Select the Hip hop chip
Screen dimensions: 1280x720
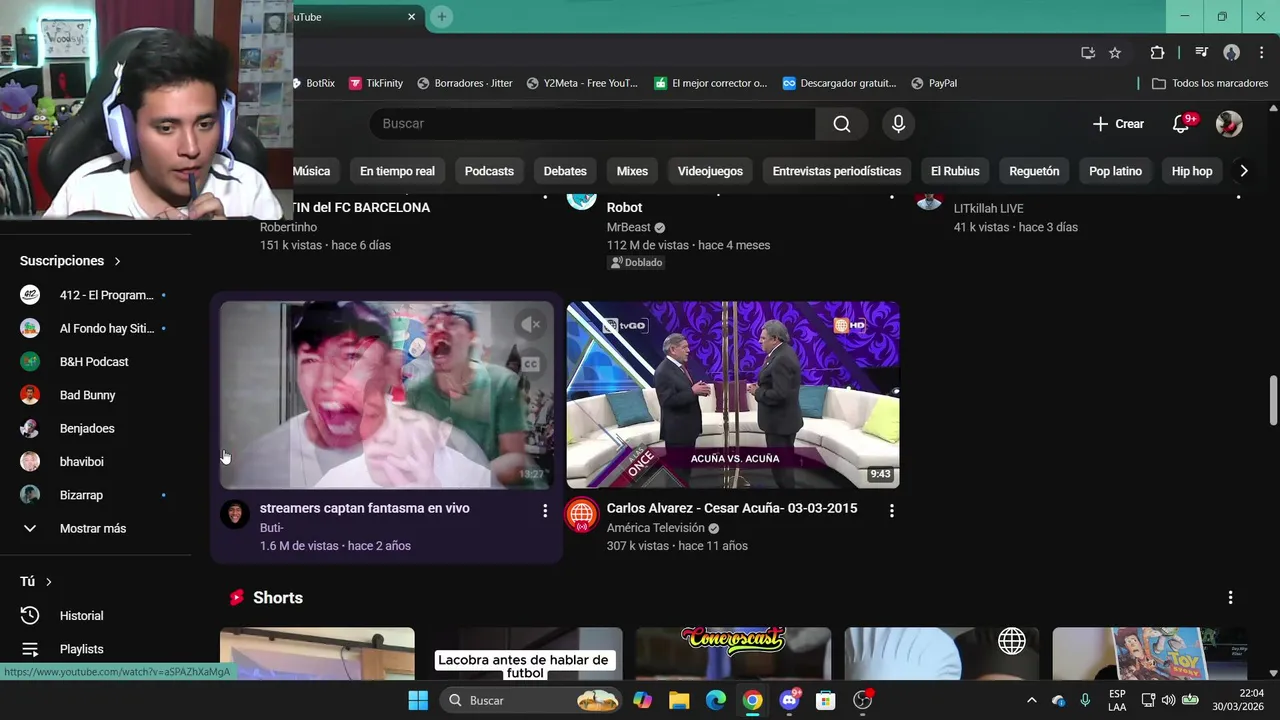(x=1192, y=171)
